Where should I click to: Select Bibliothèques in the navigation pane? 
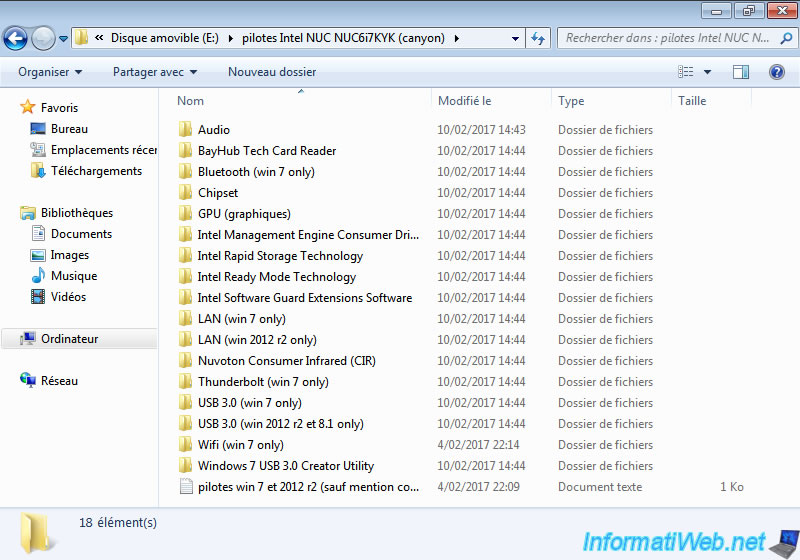pyautogui.click(x=66, y=213)
